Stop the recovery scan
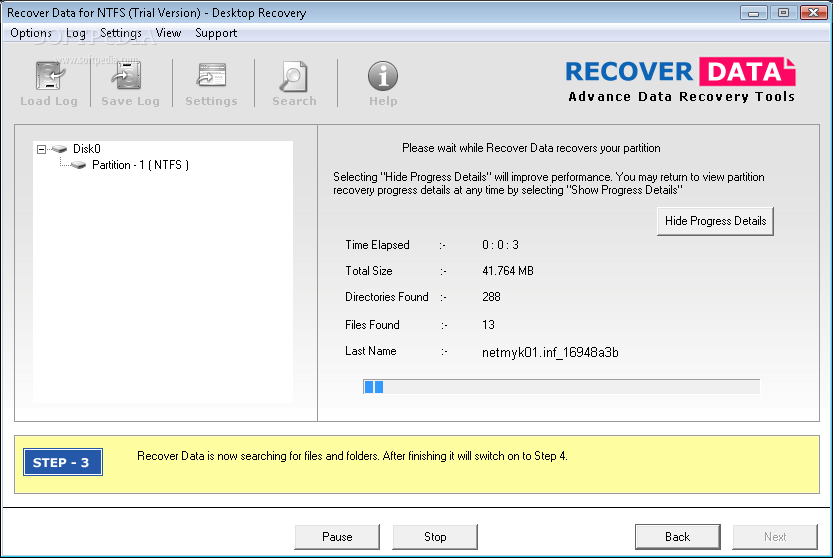Image resolution: width=833 pixels, height=558 pixels. click(x=435, y=537)
